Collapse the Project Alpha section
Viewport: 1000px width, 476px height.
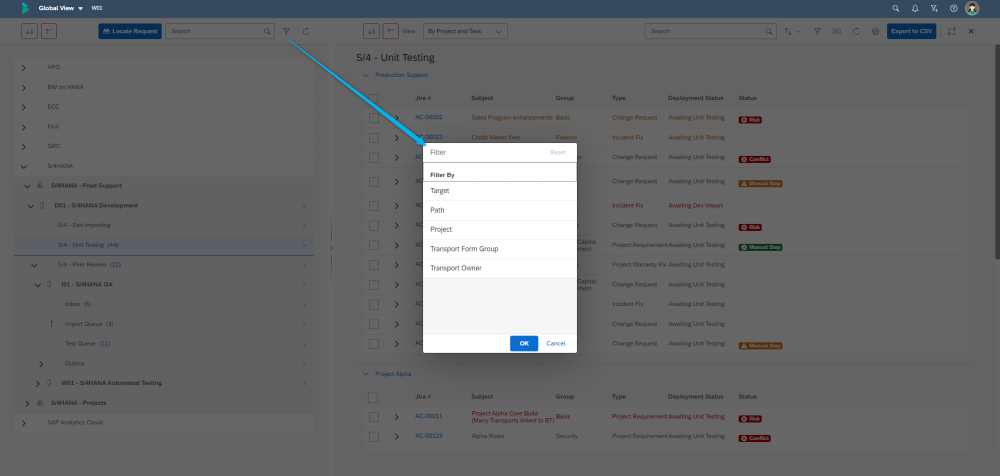(365, 374)
